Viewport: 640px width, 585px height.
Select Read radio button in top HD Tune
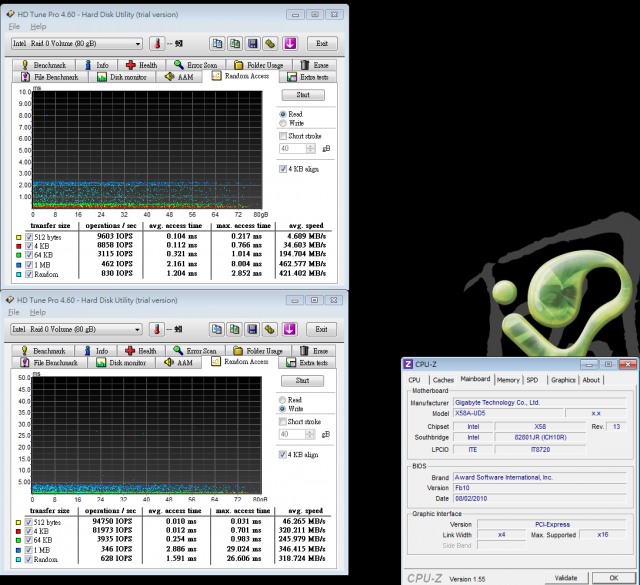[x=282, y=114]
